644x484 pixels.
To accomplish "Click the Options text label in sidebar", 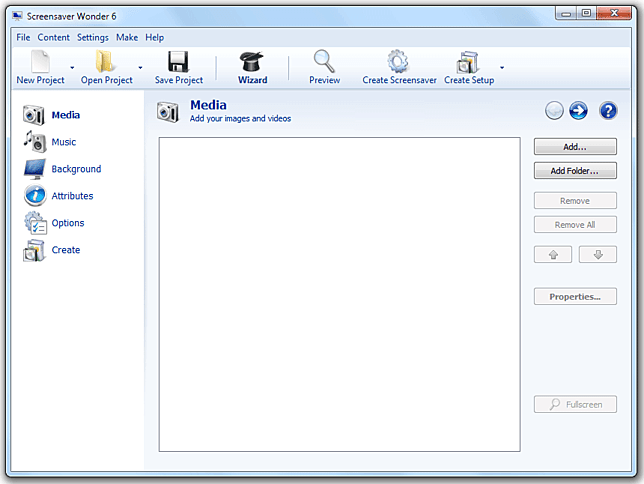I will click(68, 223).
